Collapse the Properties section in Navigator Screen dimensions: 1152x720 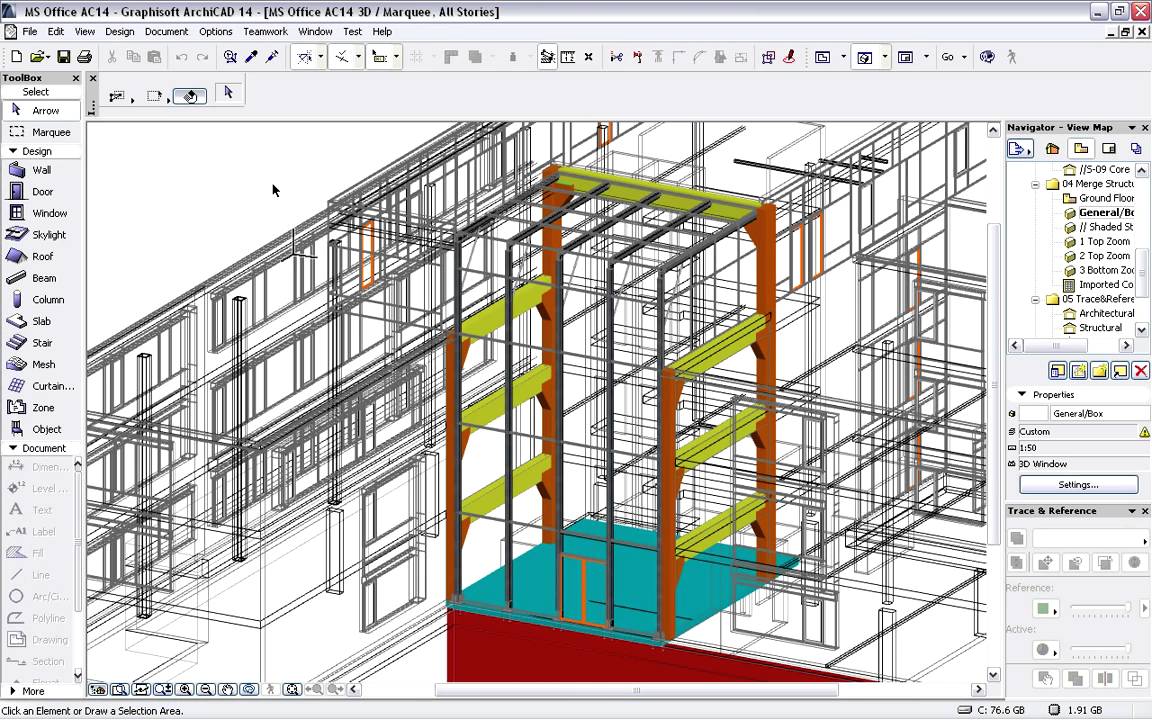tap(1021, 395)
